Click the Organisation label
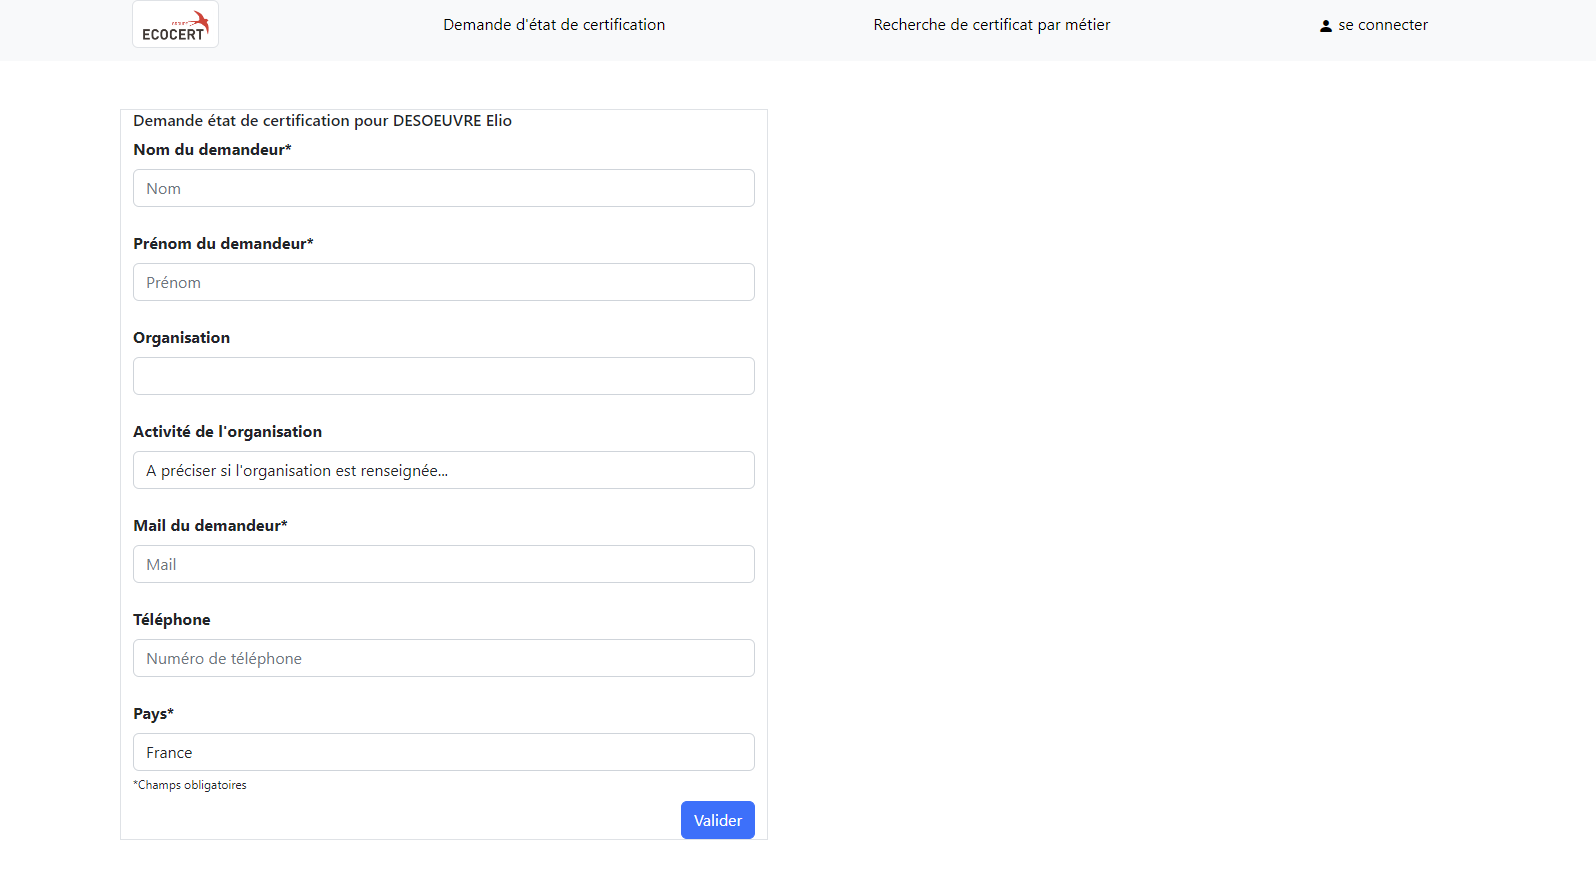The image size is (1596, 879). click(x=181, y=338)
